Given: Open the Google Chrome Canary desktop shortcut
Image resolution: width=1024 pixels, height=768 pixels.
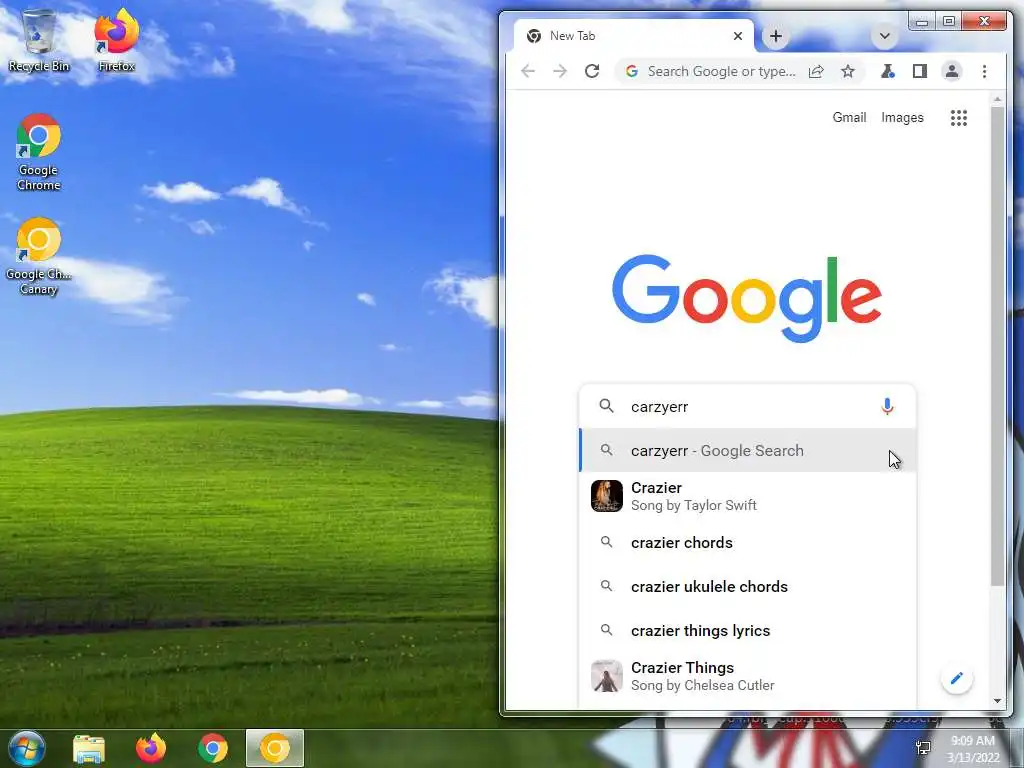Looking at the screenshot, I should pyautogui.click(x=39, y=257).
